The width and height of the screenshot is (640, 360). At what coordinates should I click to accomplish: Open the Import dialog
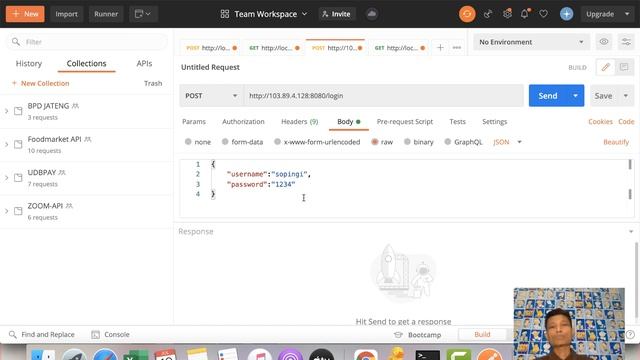[x=66, y=14]
